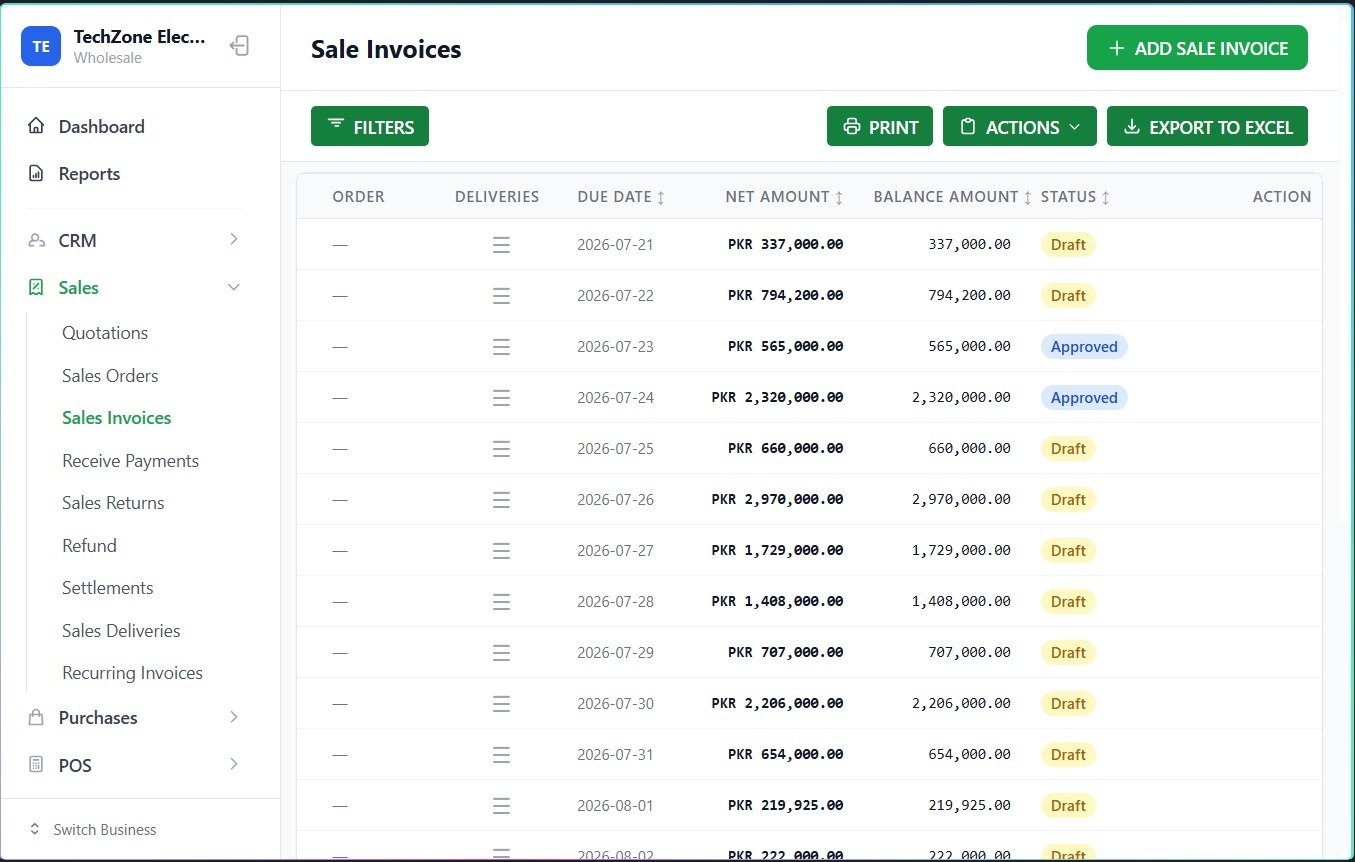Click the Deliveries column header

click(x=497, y=197)
